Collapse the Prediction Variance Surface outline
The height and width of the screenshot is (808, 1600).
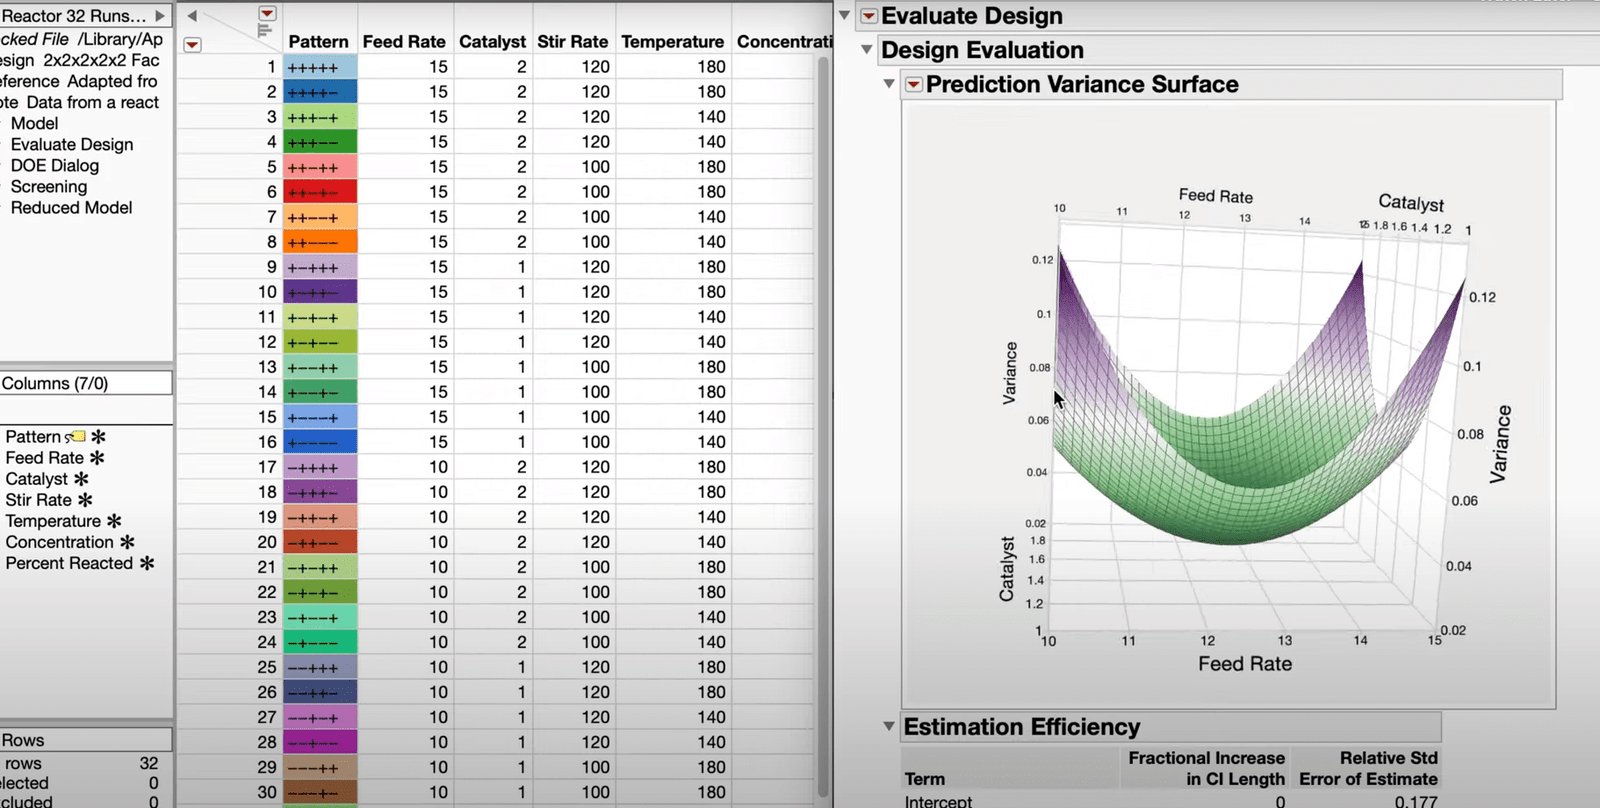[x=889, y=85]
